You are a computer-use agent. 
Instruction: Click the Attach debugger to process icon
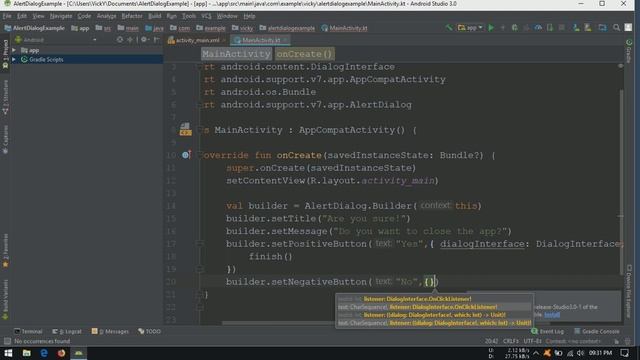tap(550, 28)
